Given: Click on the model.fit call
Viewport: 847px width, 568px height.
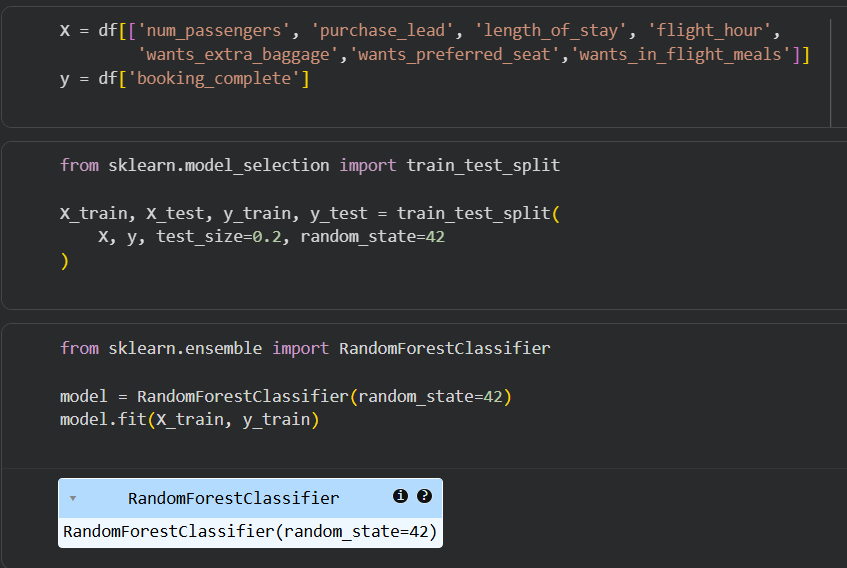Looking at the screenshot, I should point(190,420).
